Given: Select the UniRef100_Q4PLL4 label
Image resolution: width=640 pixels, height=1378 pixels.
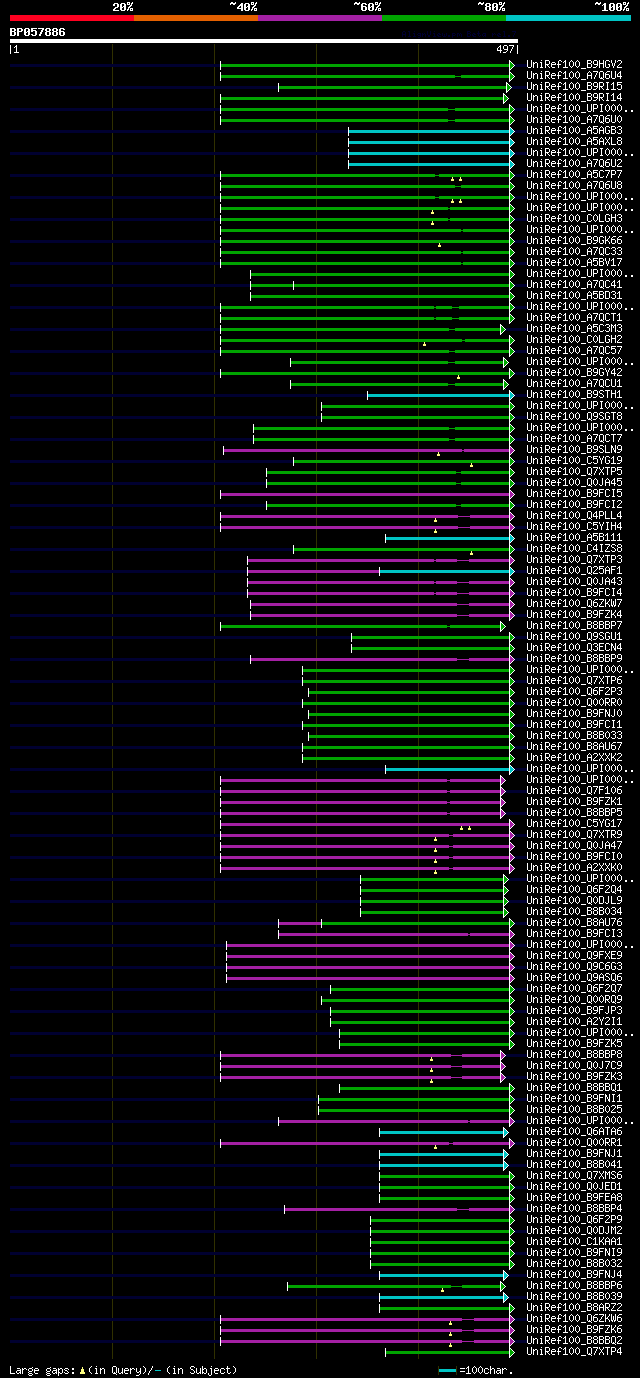Looking at the screenshot, I should click(x=574, y=515).
